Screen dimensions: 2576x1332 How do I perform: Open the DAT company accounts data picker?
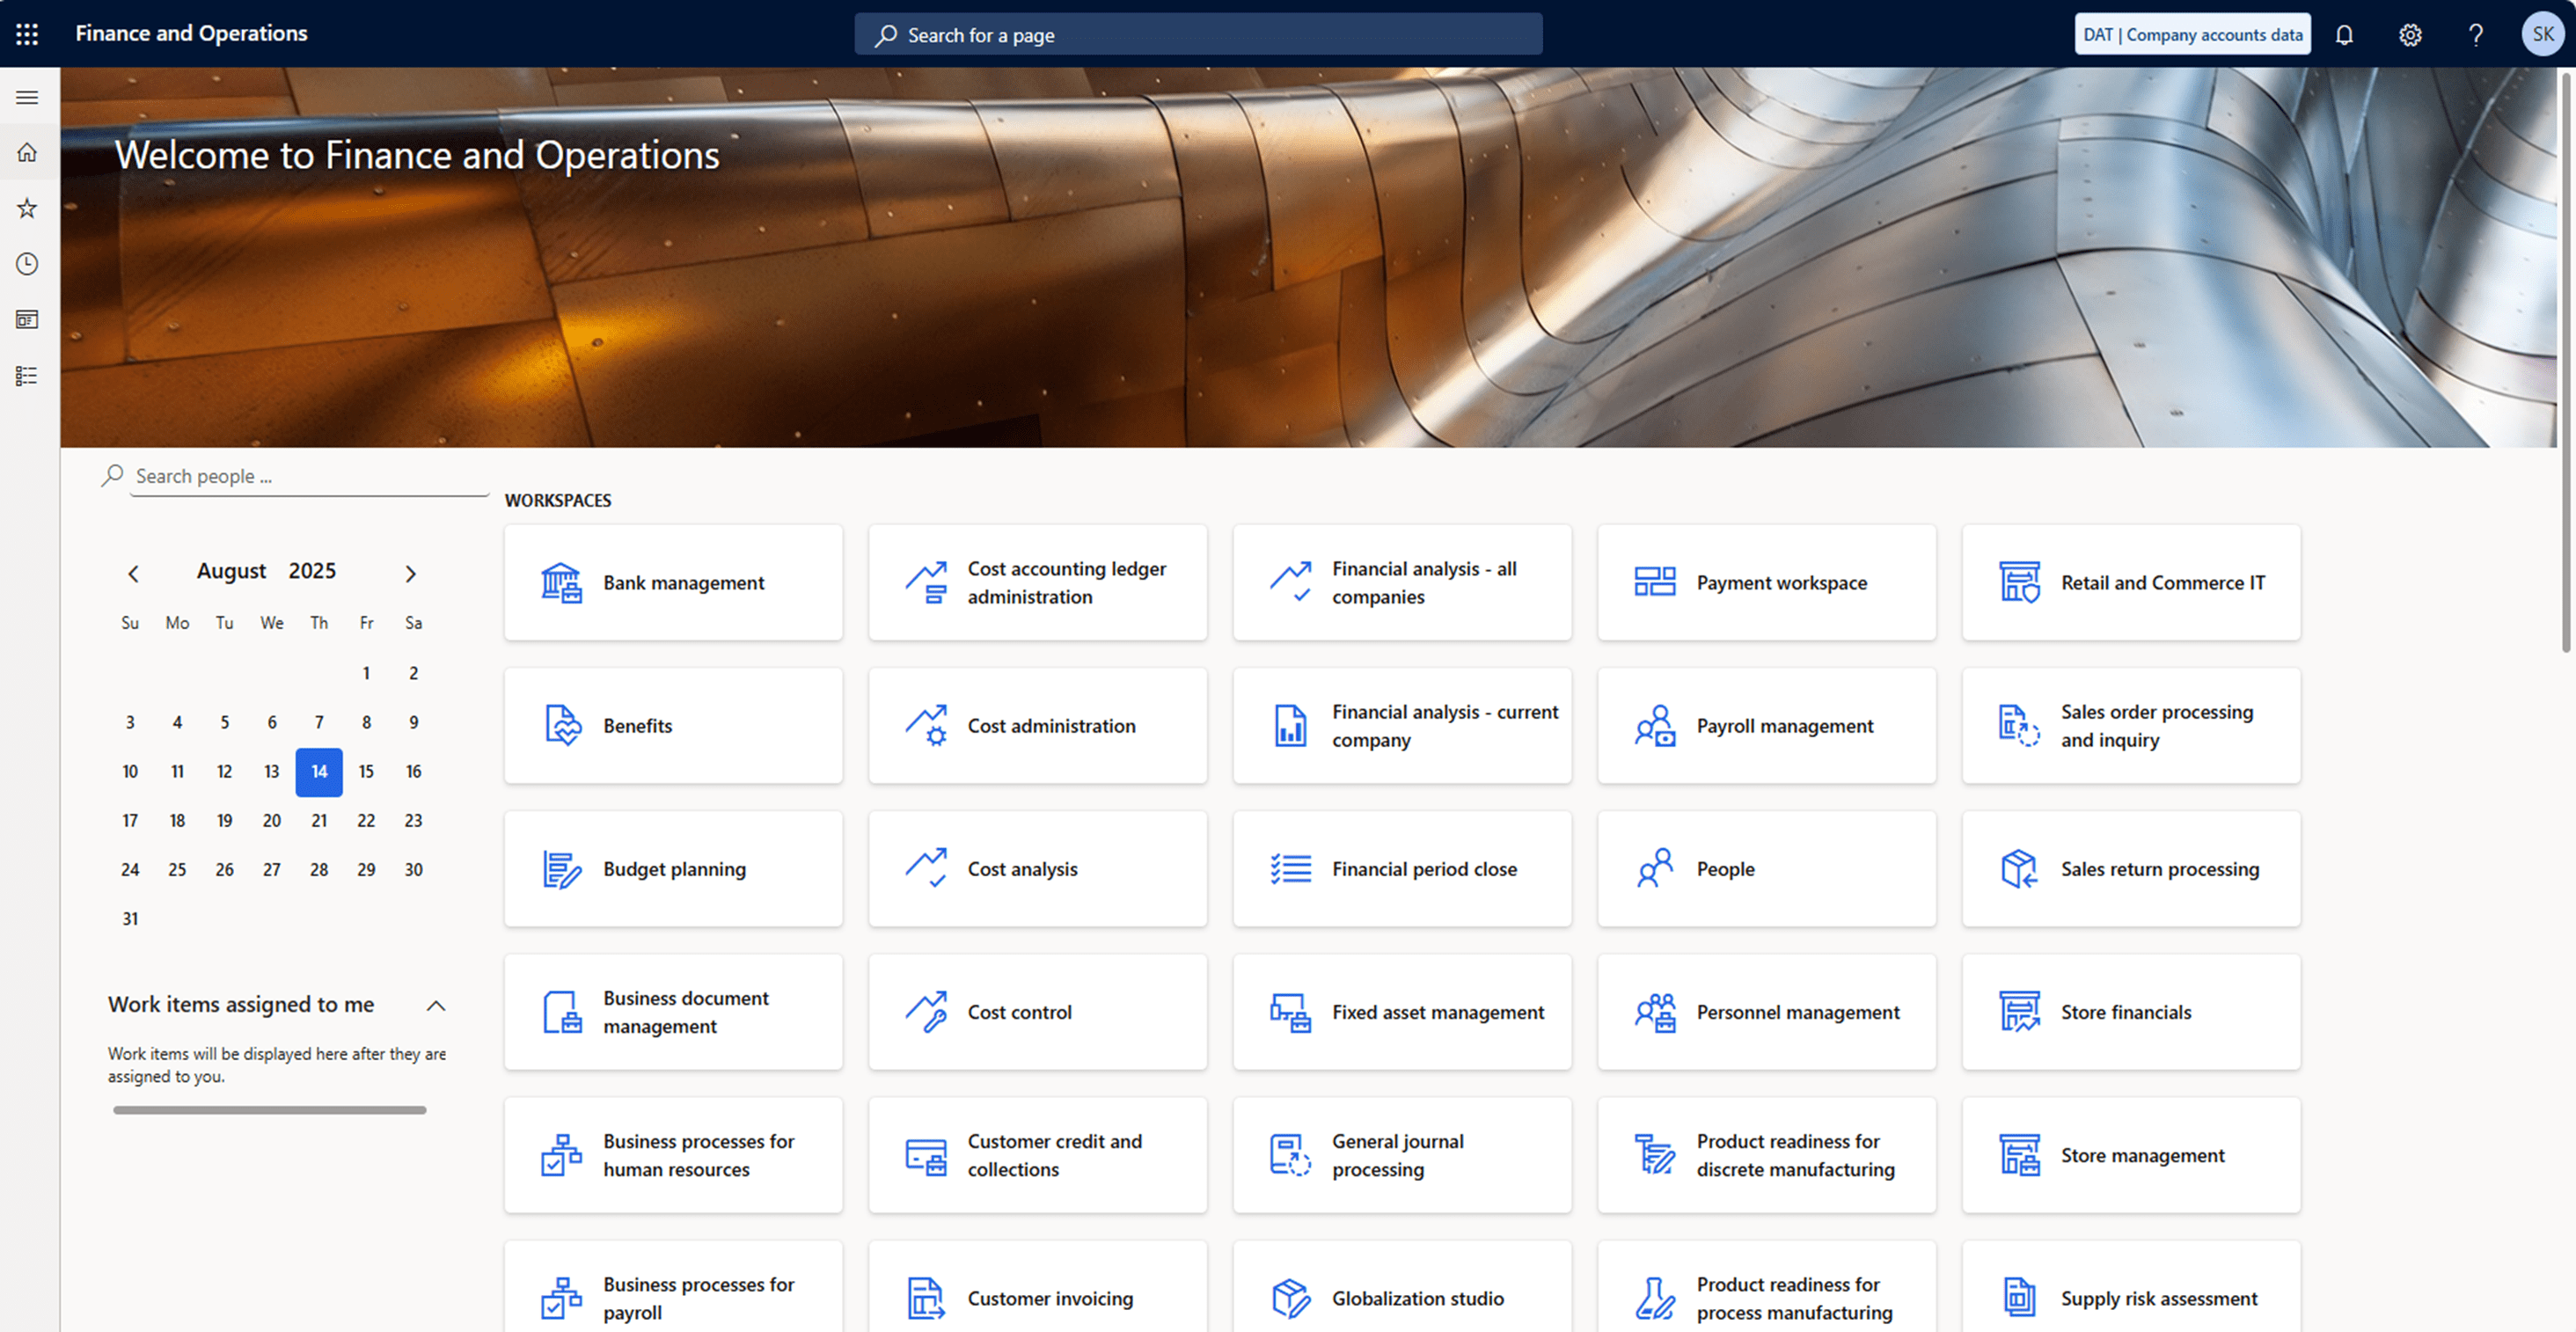2192,34
